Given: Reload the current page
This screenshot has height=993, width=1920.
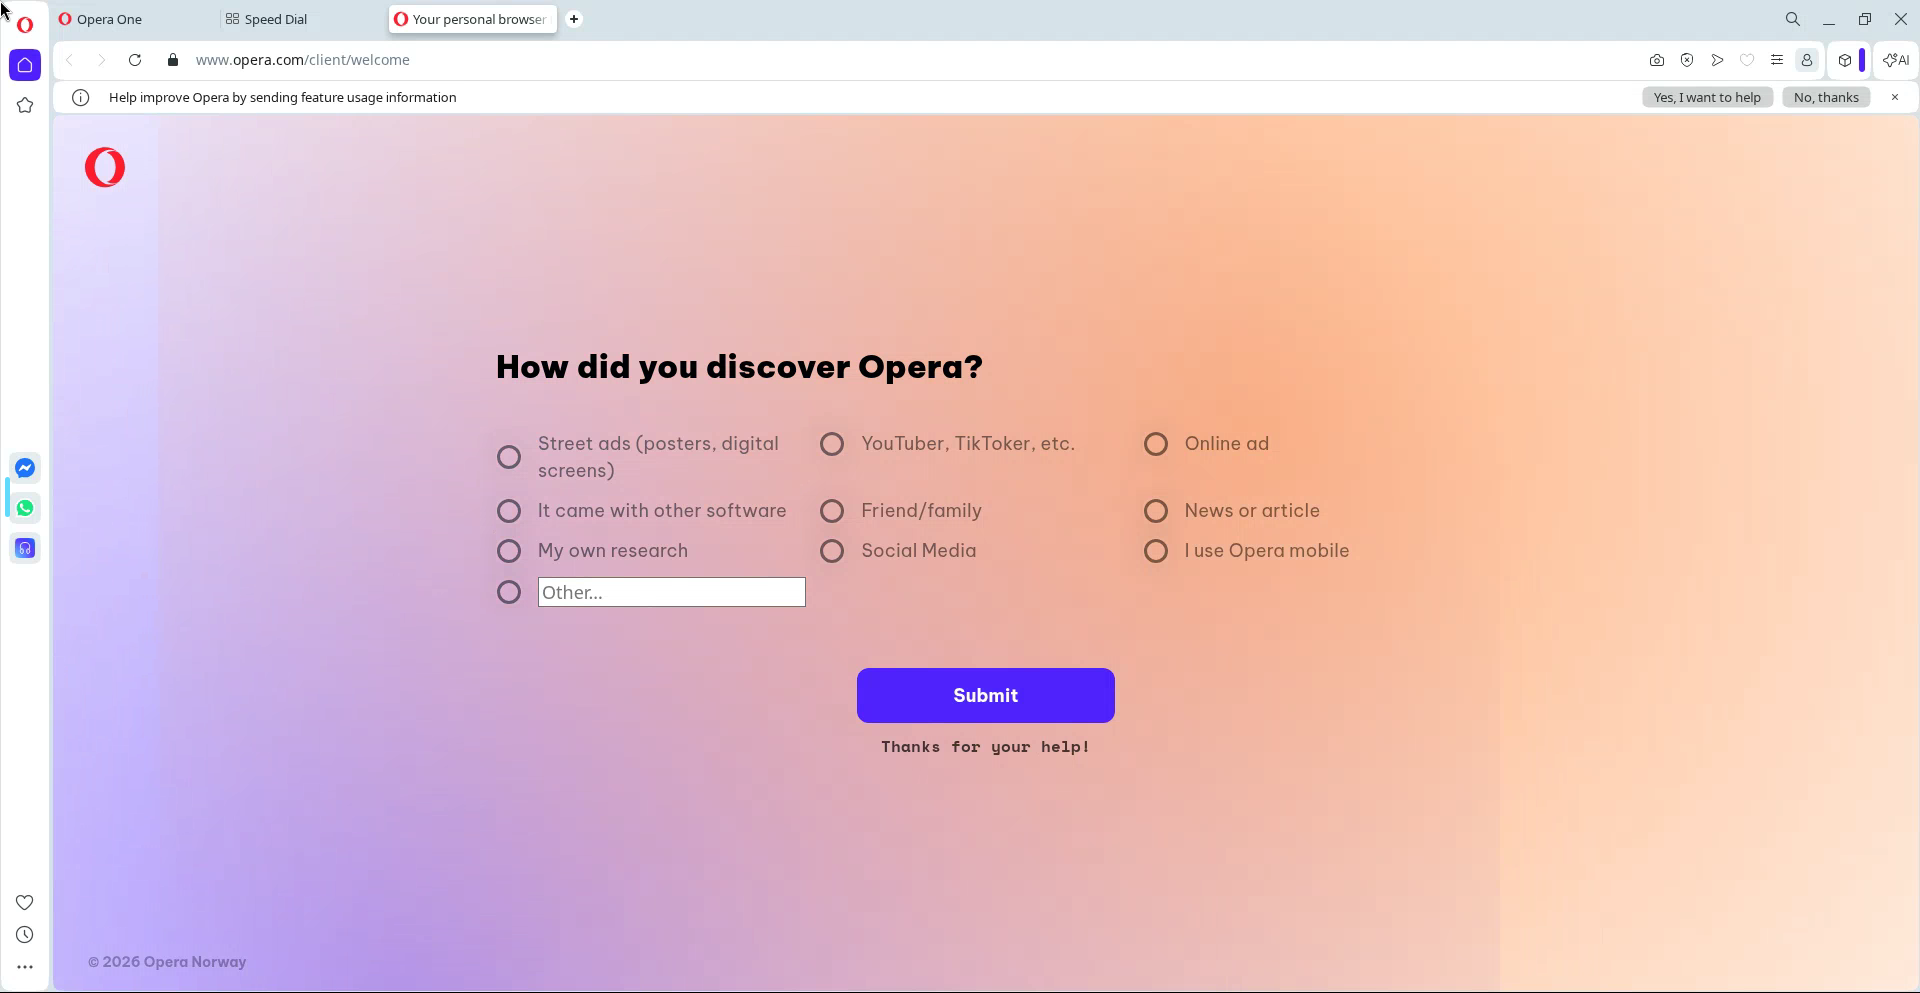Looking at the screenshot, I should click(x=135, y=60).
